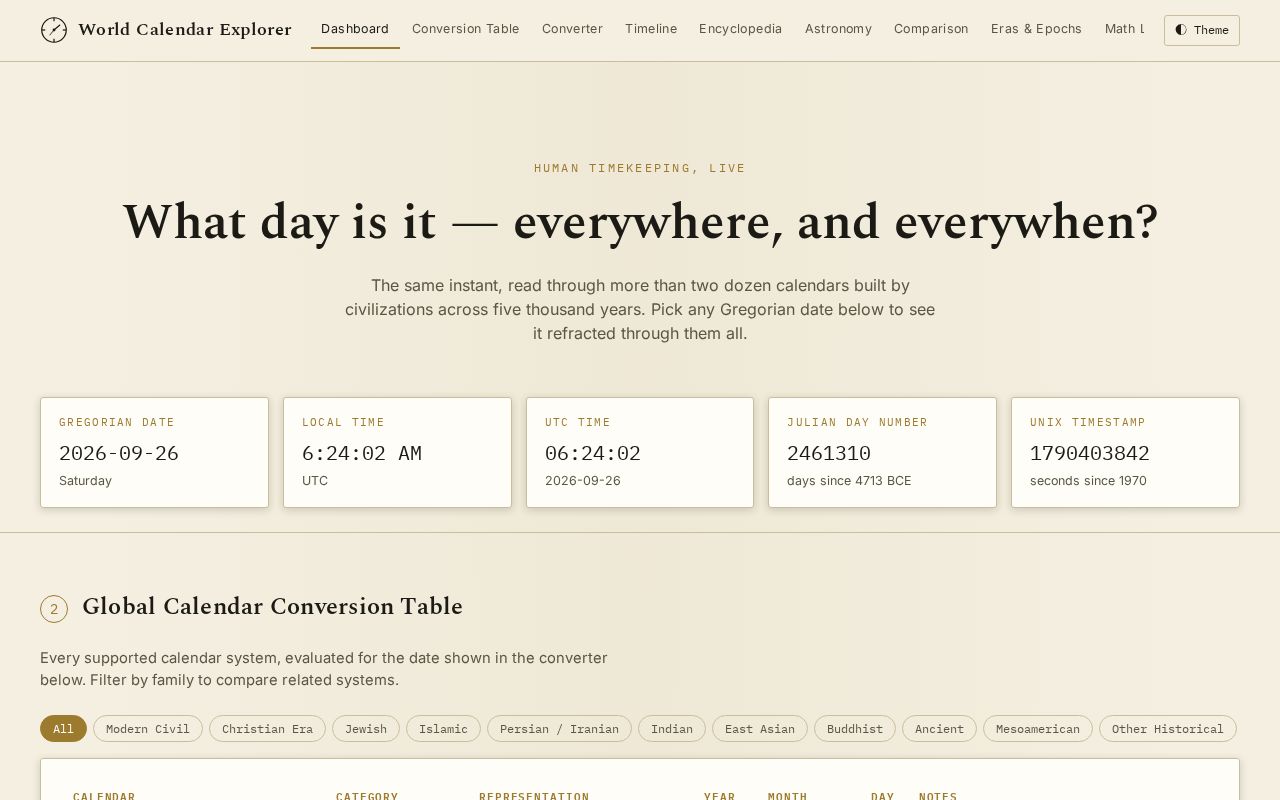This screenshot has height=800, width=1280.
Task: Switch to the Conversion Table tab
Action: tap(466, 29)
